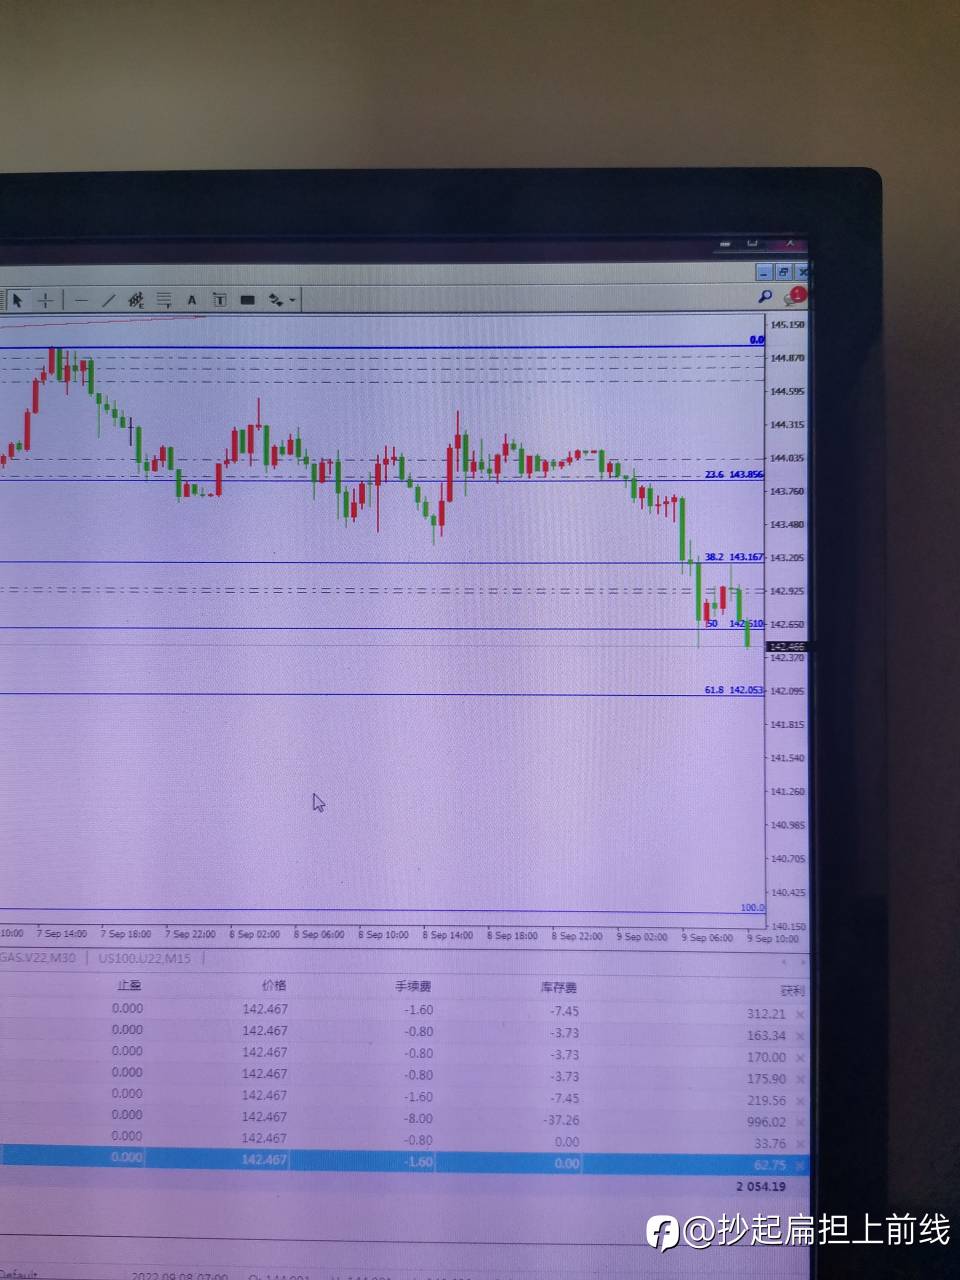Click the 100.0 Fibonacci level label

point(752,907)
